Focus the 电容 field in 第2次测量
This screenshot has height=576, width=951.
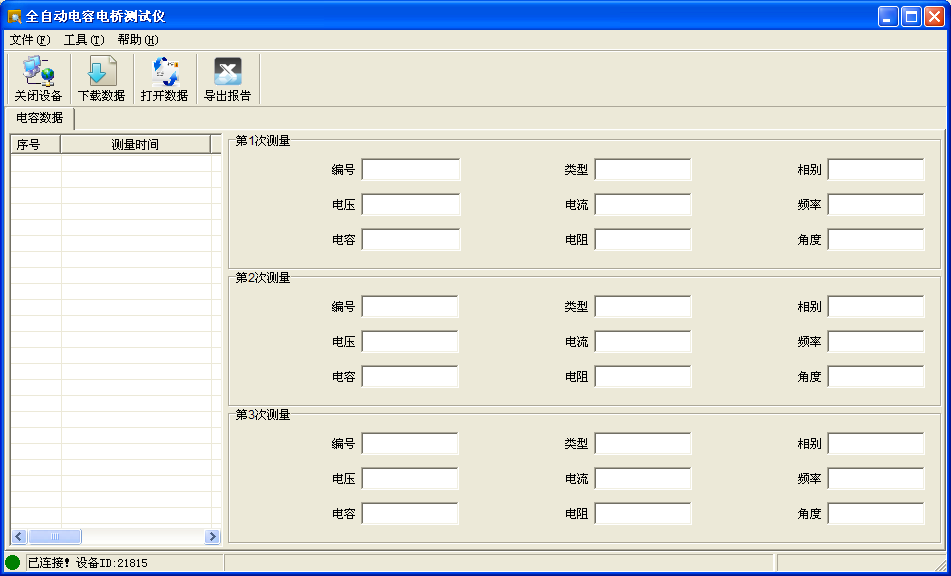410,377
